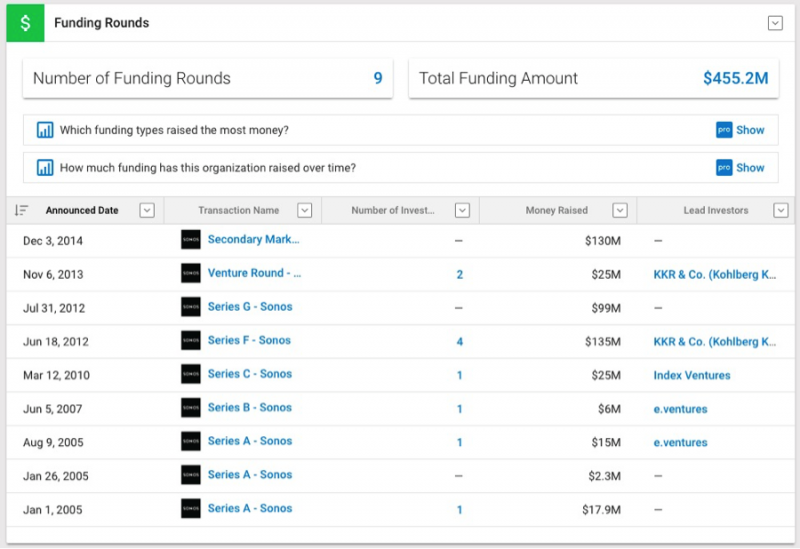Click Sonos logo in Jan 1, 2005 row

191,509
